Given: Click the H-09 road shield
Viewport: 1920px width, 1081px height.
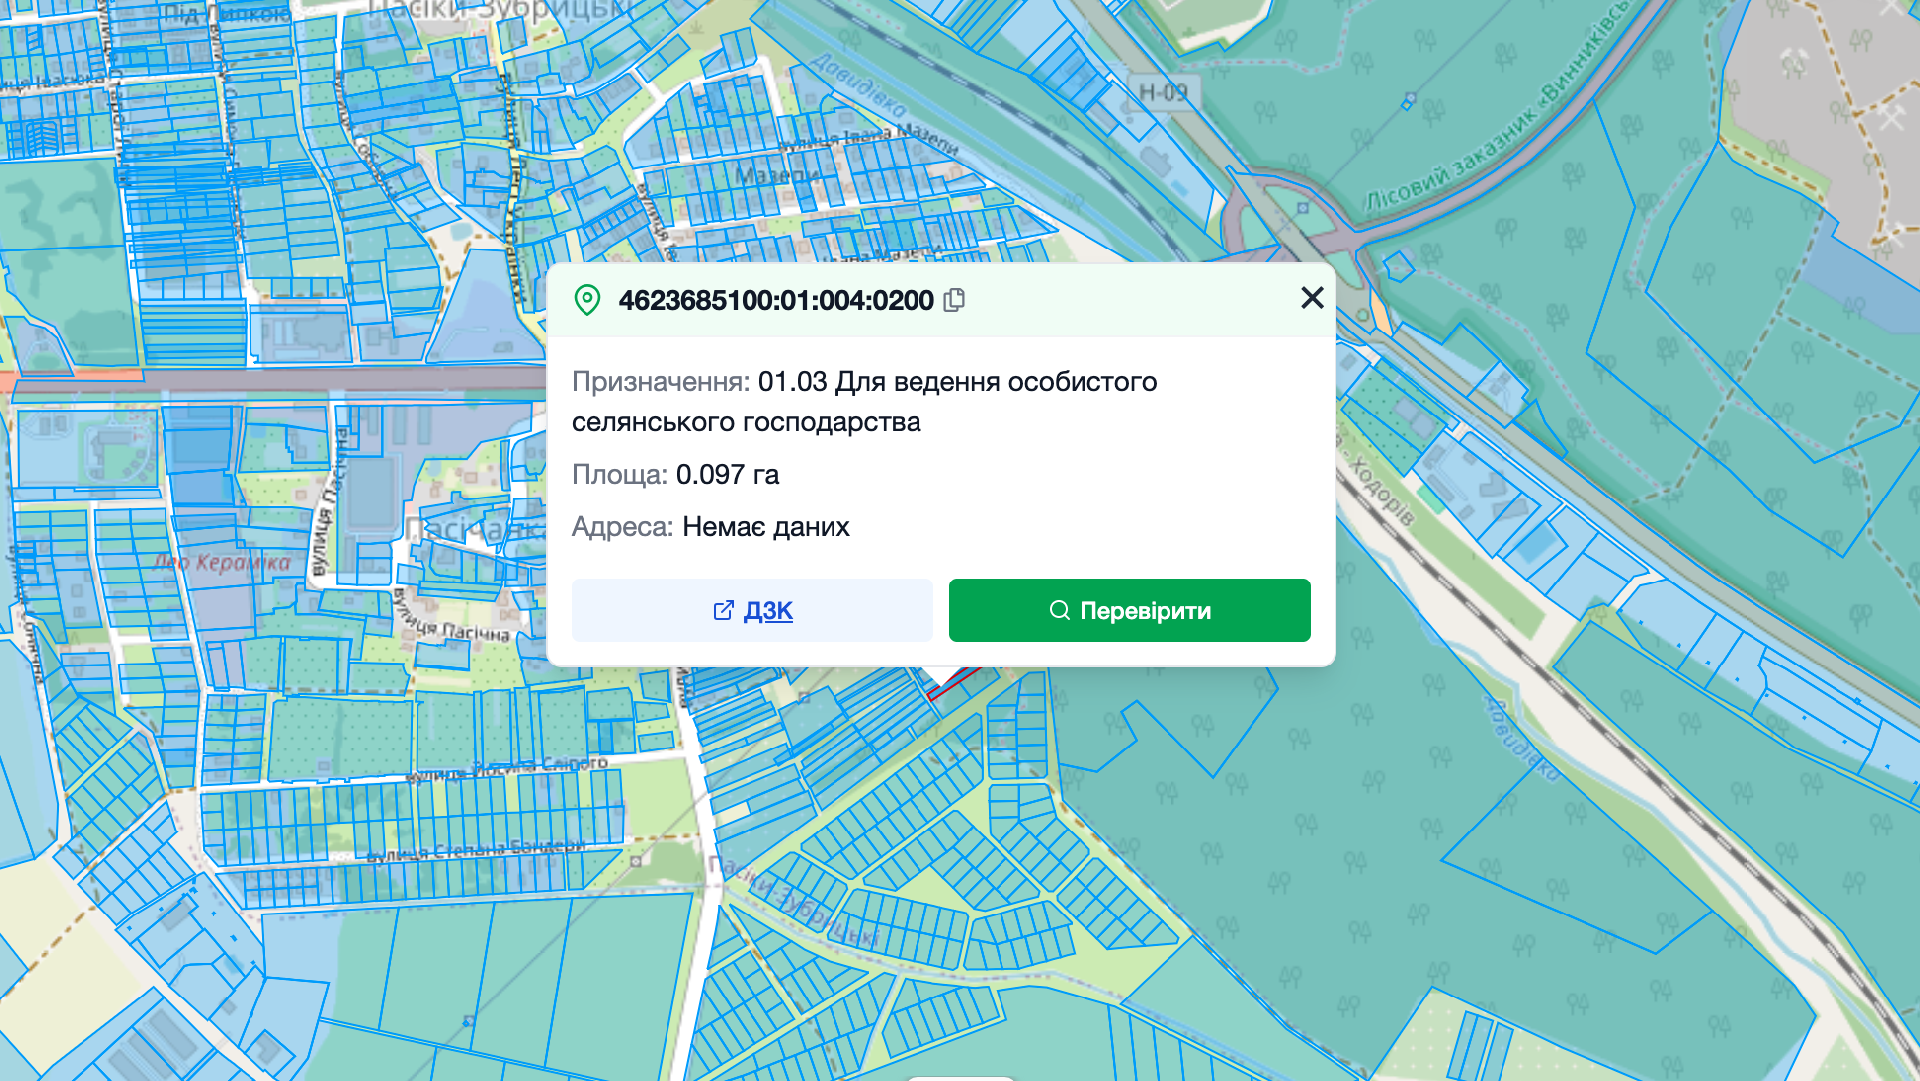Looking at the screenshot, I should pos(1163,92).
